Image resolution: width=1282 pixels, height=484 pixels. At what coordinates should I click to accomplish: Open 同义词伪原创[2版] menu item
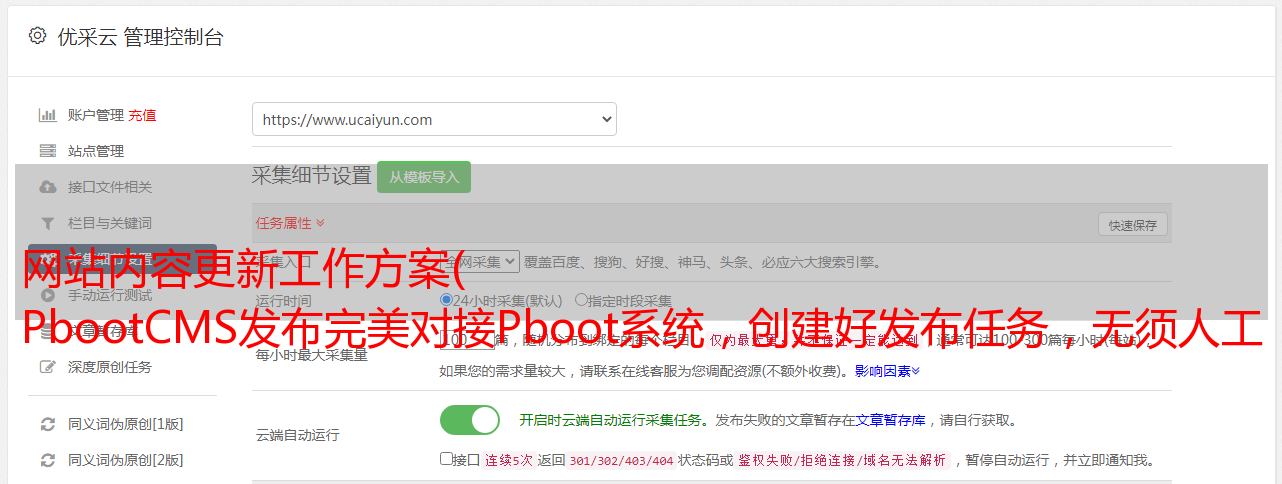click(x=125, y=460)
